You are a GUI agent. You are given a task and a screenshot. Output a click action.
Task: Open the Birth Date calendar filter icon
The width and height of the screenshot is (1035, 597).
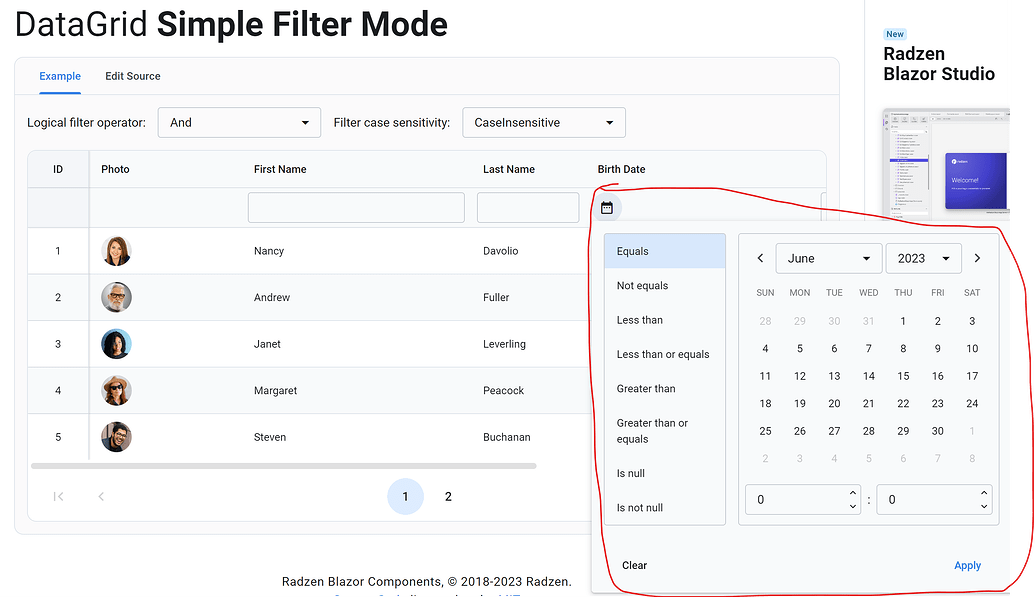point(607,208)
